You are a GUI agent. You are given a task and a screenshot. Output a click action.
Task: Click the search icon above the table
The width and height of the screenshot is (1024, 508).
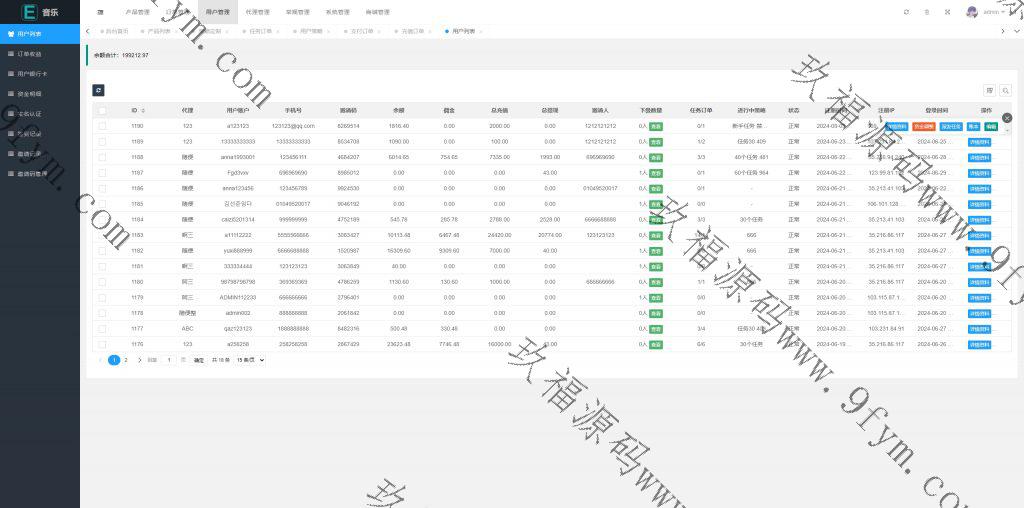click(1005, 90)
